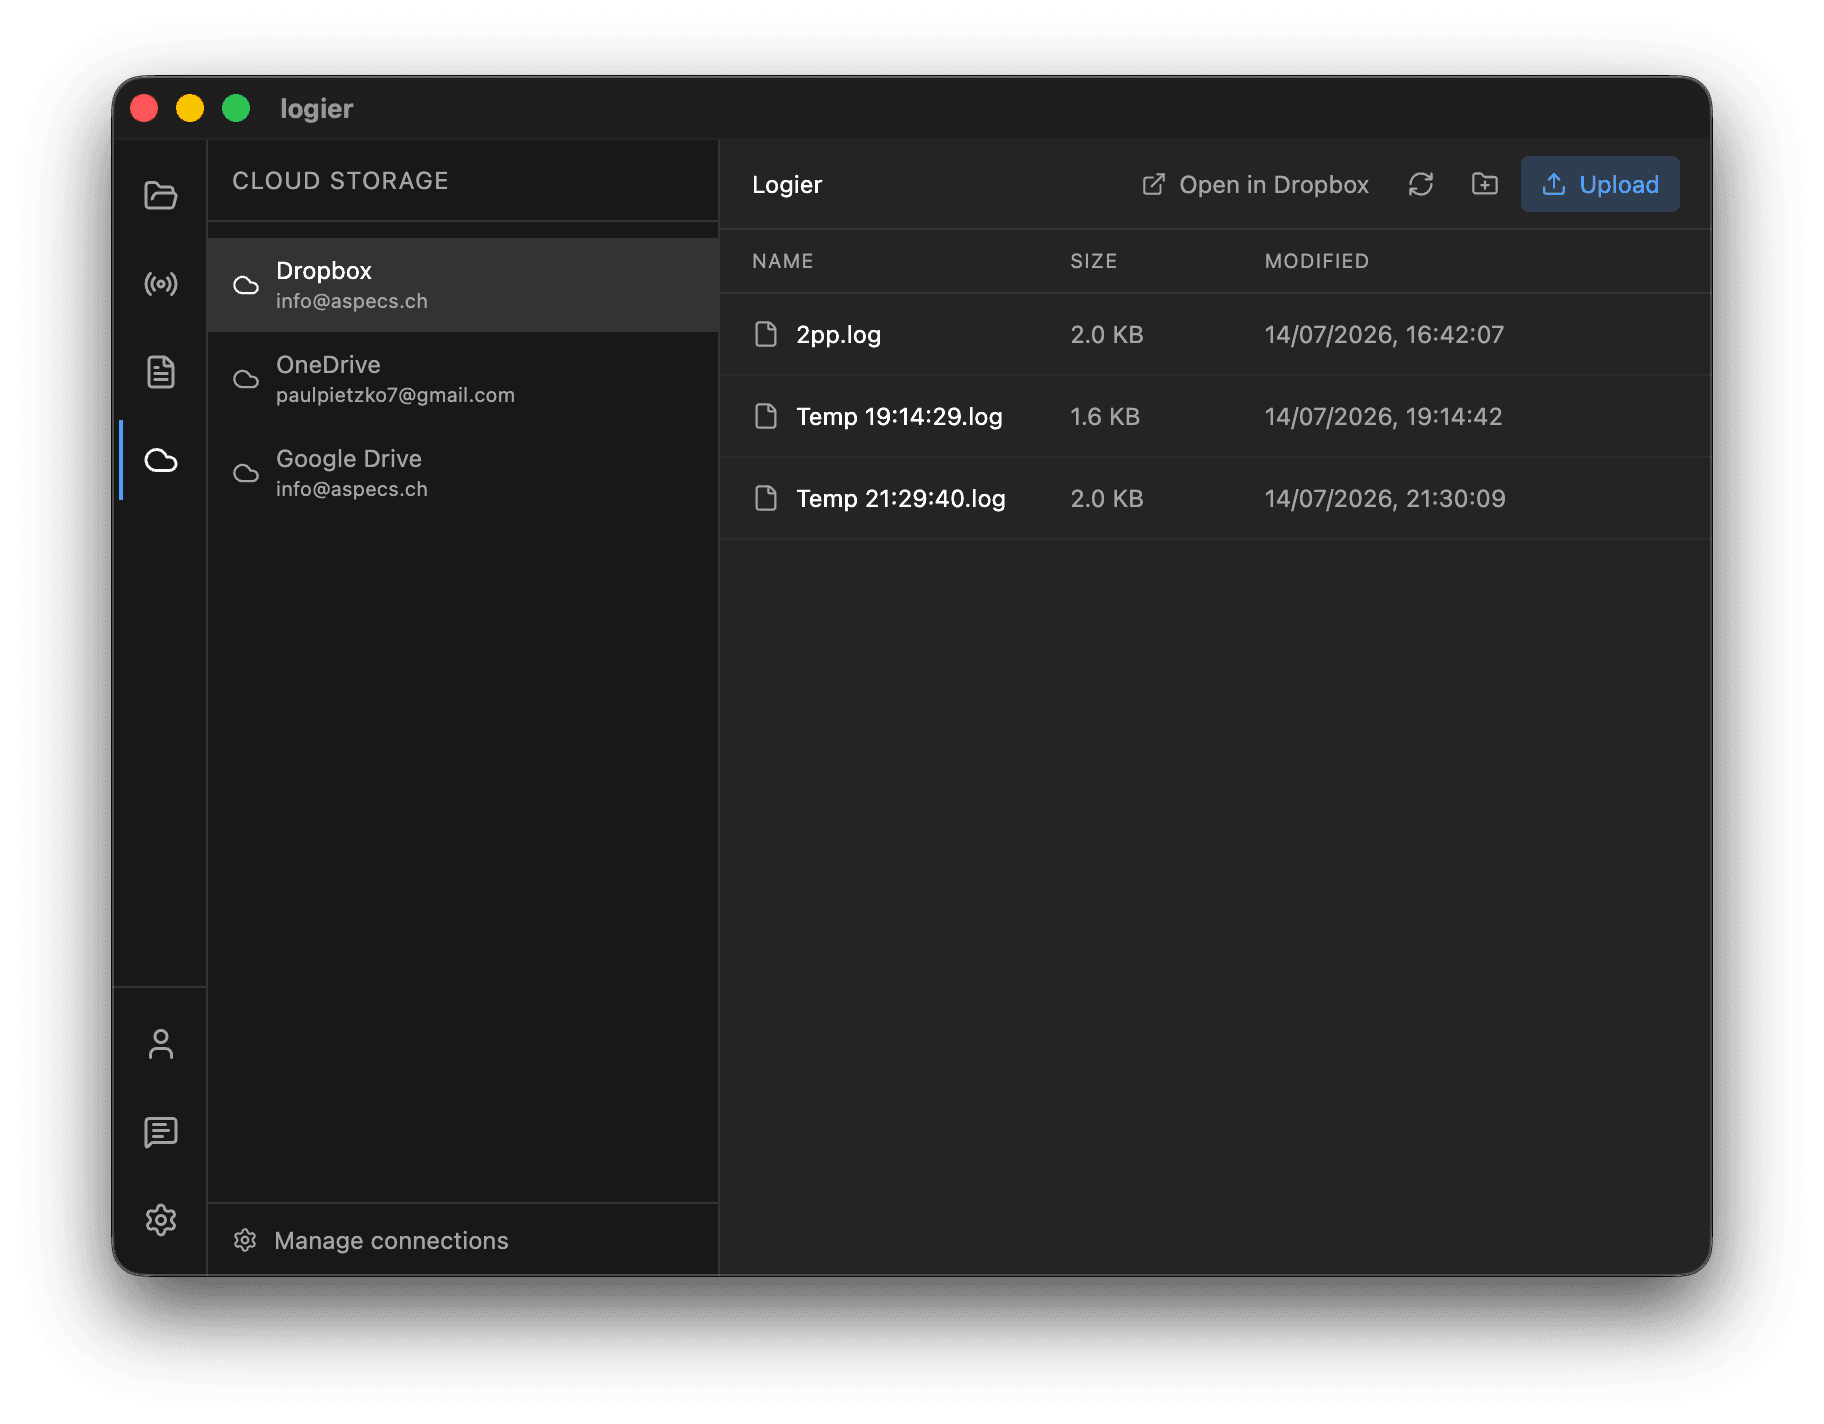Select the file Temp 19:14:29.log
The image size is (1824, 1424).
point(1216,416)
